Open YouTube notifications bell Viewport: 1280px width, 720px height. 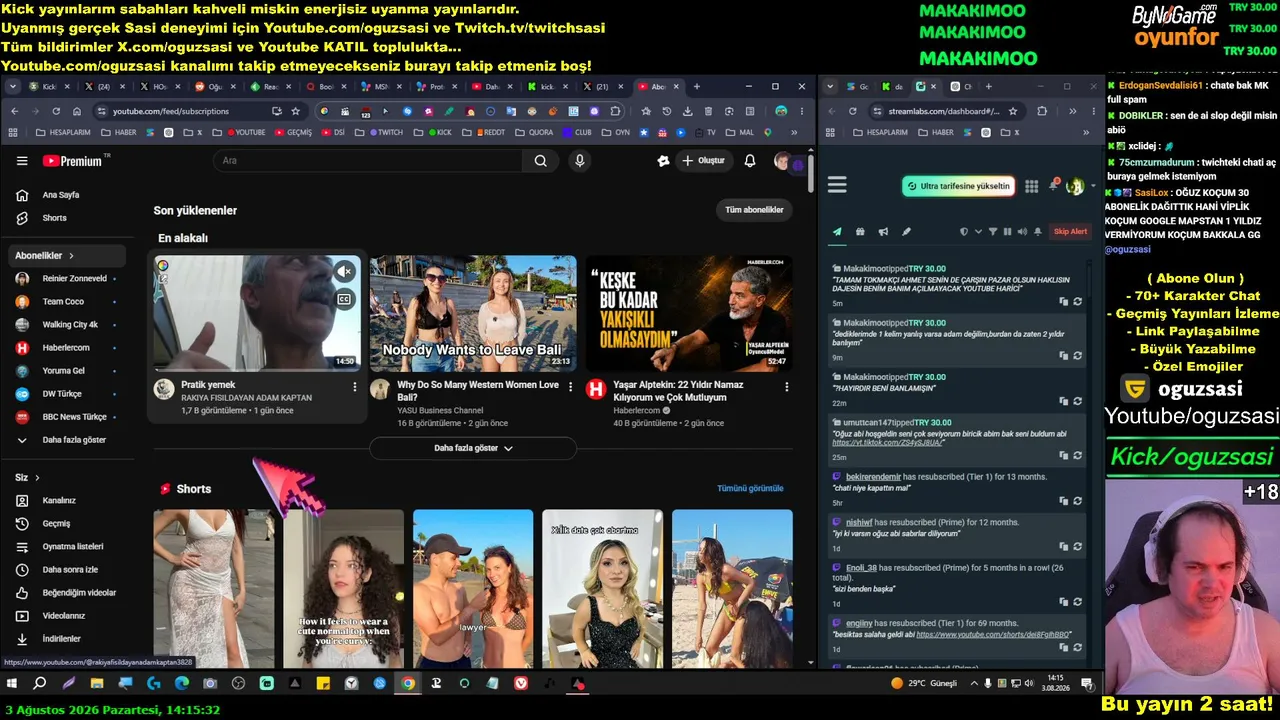750,161
